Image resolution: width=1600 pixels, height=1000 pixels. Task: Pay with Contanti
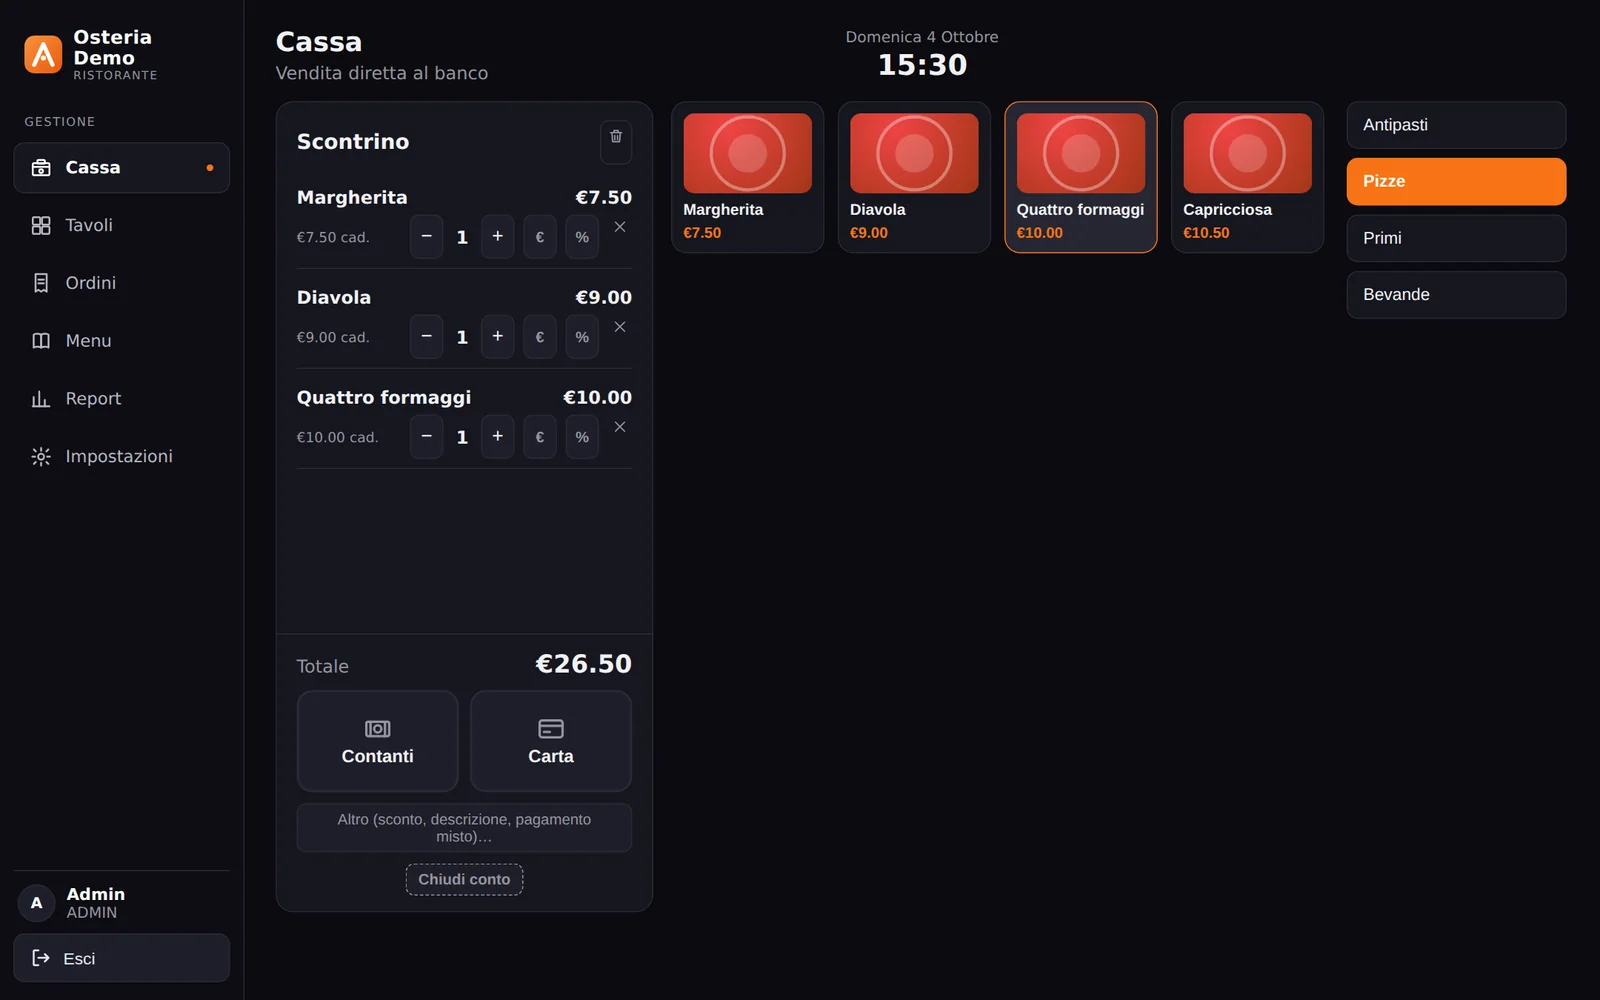[377, 741]
